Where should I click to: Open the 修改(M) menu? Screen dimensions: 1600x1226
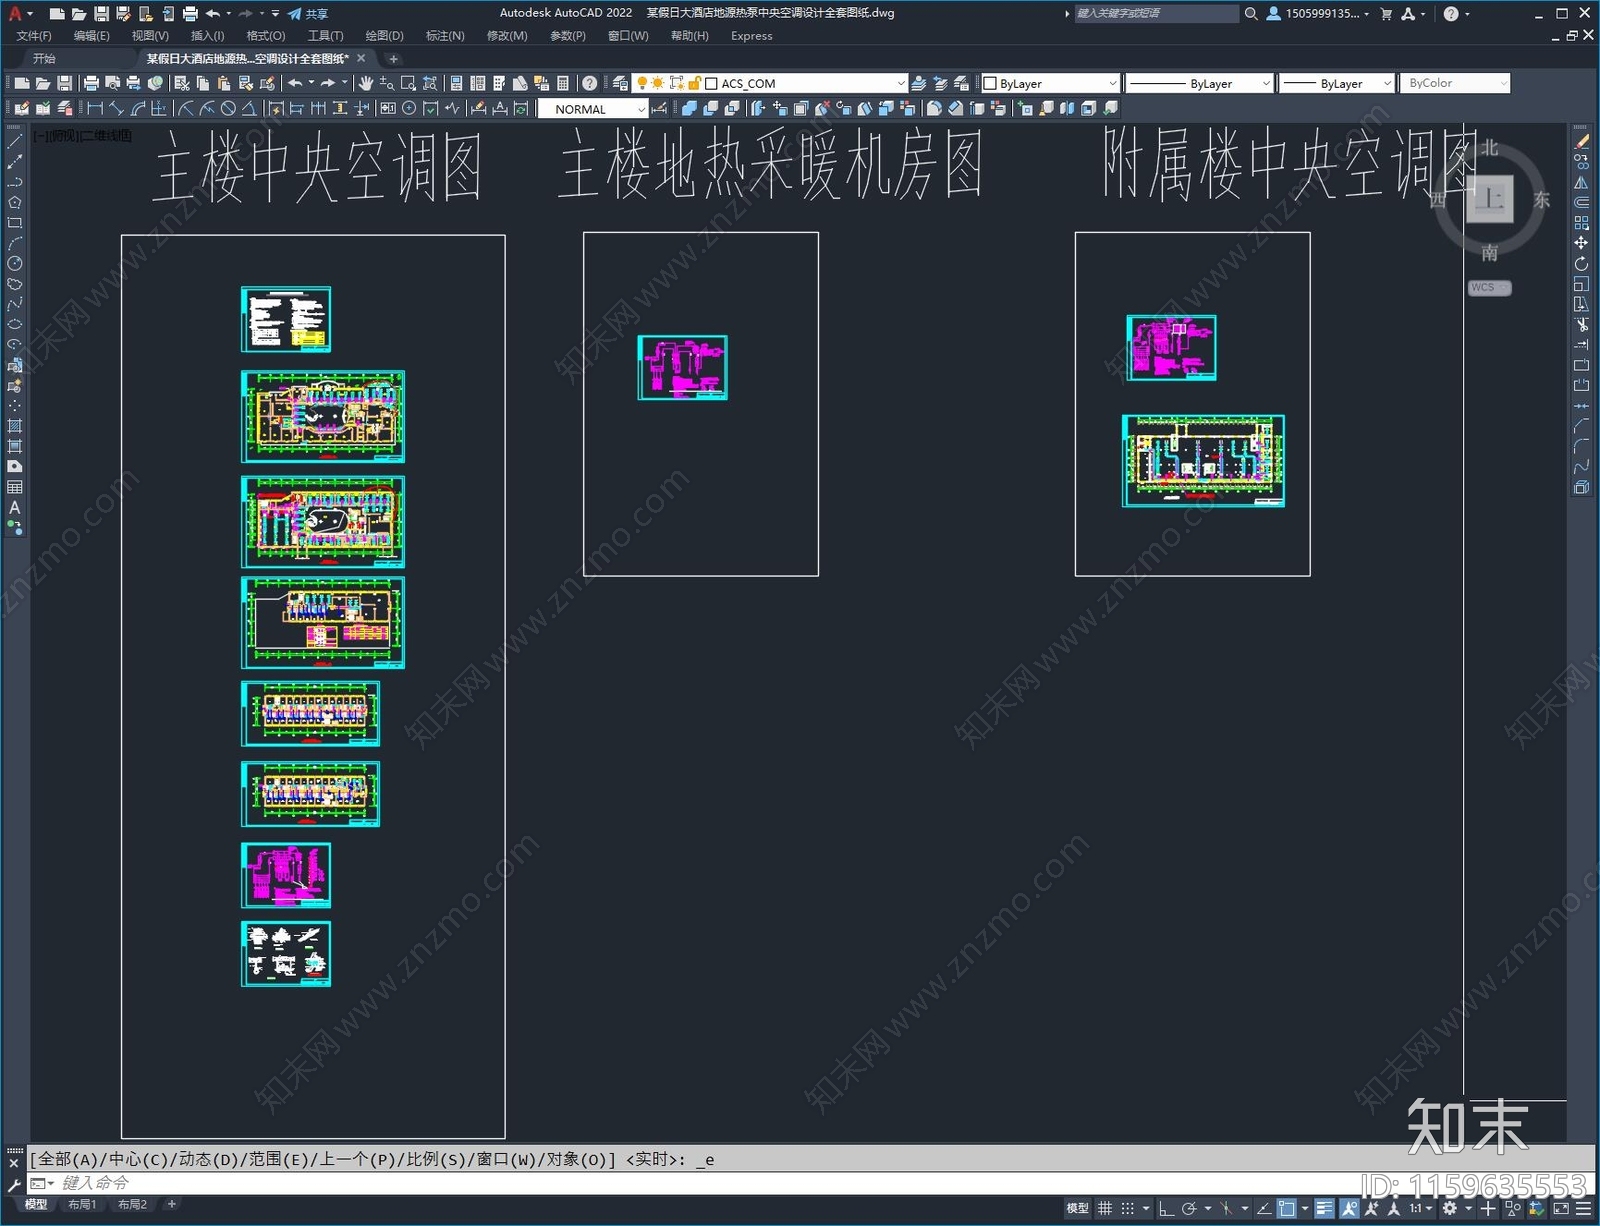click(x=506, y=36)
